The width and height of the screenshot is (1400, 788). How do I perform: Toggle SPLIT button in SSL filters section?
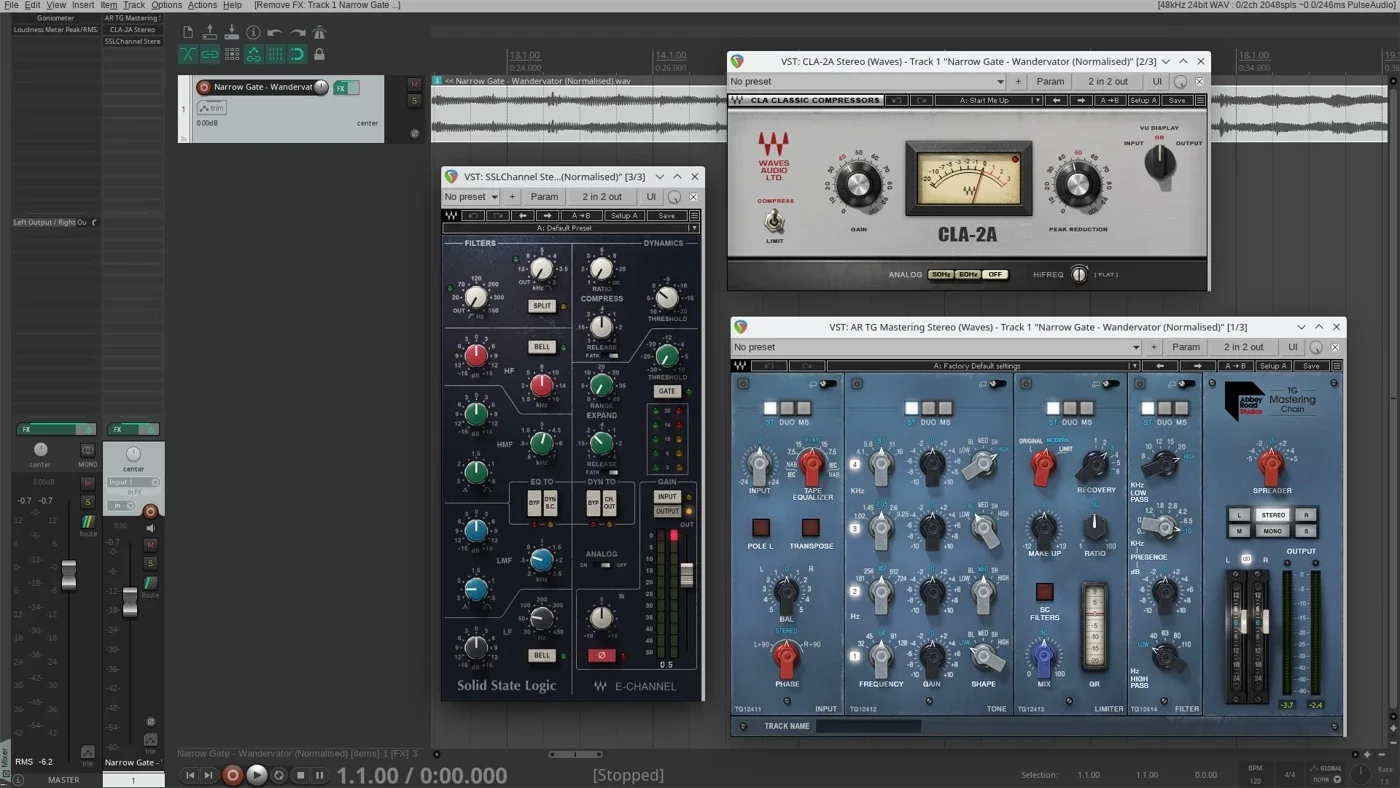click(x=541, y=306)
